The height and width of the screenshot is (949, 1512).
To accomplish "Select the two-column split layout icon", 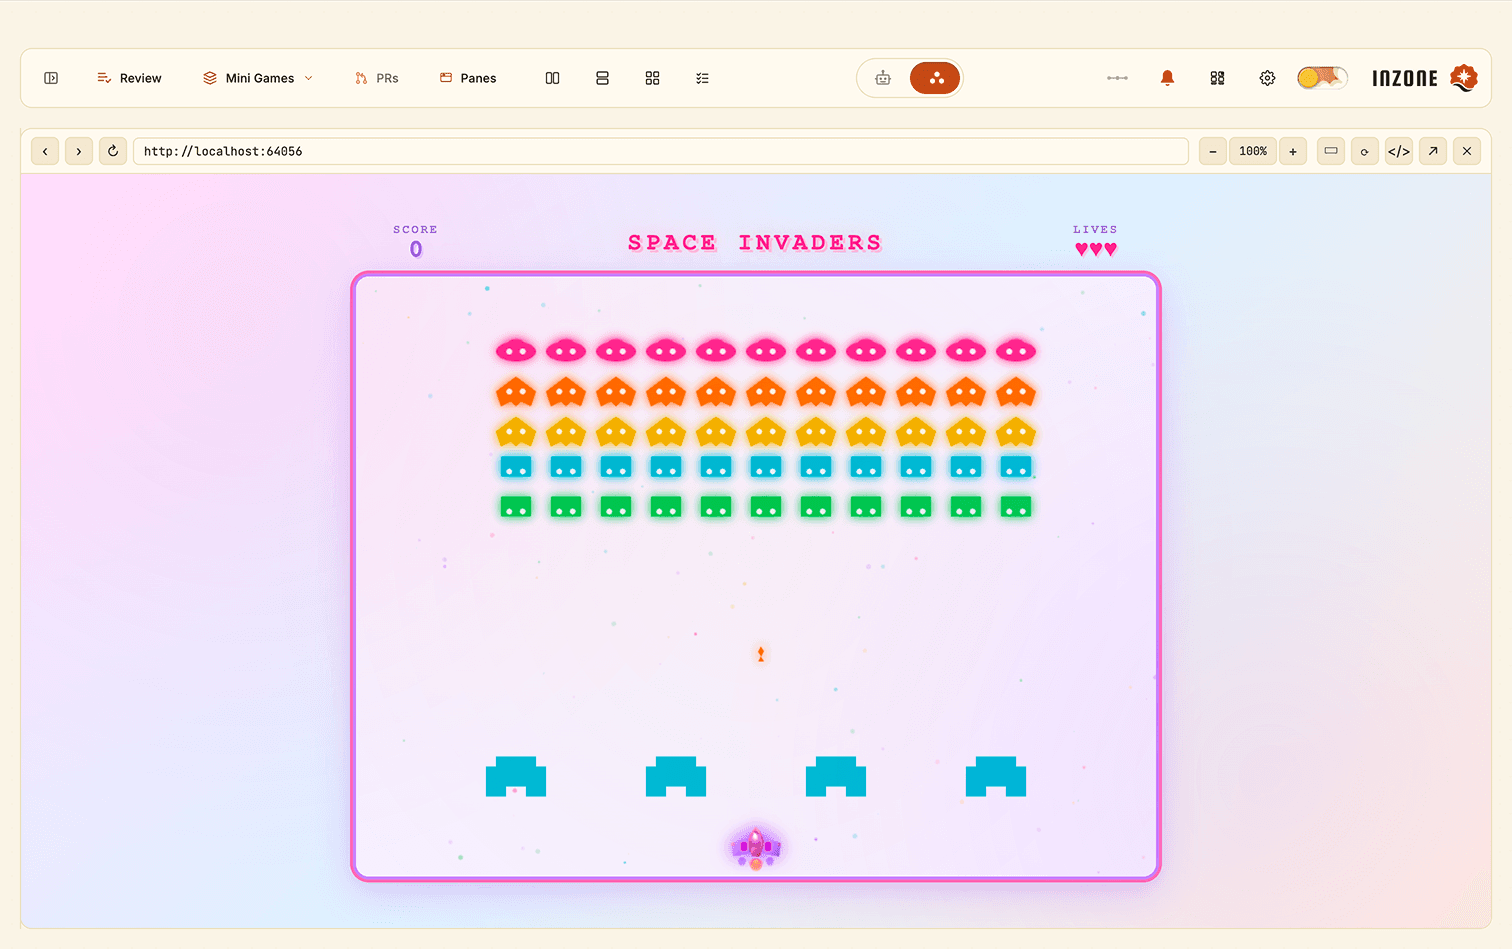I will click(x=552, y=78).
